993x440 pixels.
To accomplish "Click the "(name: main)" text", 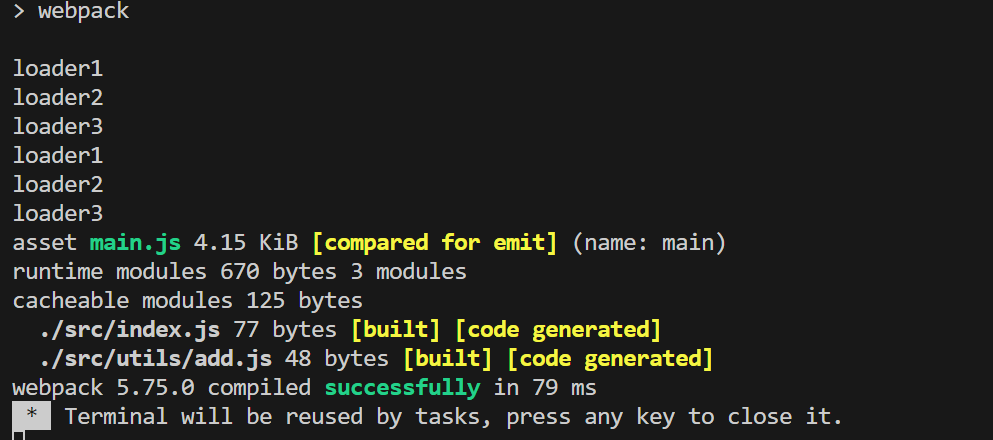I will click(649, 242).
